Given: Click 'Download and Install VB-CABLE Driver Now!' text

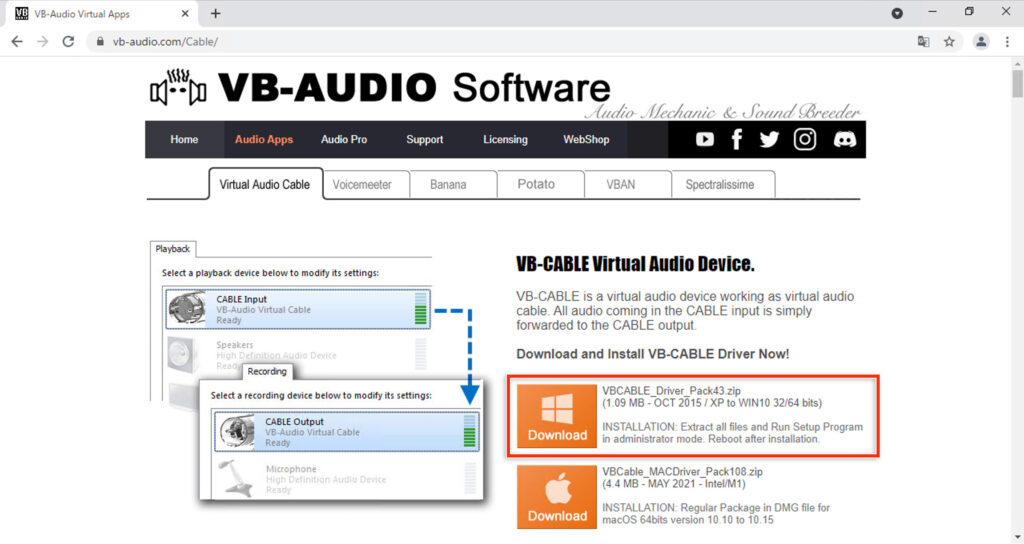Looking at the screenshot, I should coord(652,354).
